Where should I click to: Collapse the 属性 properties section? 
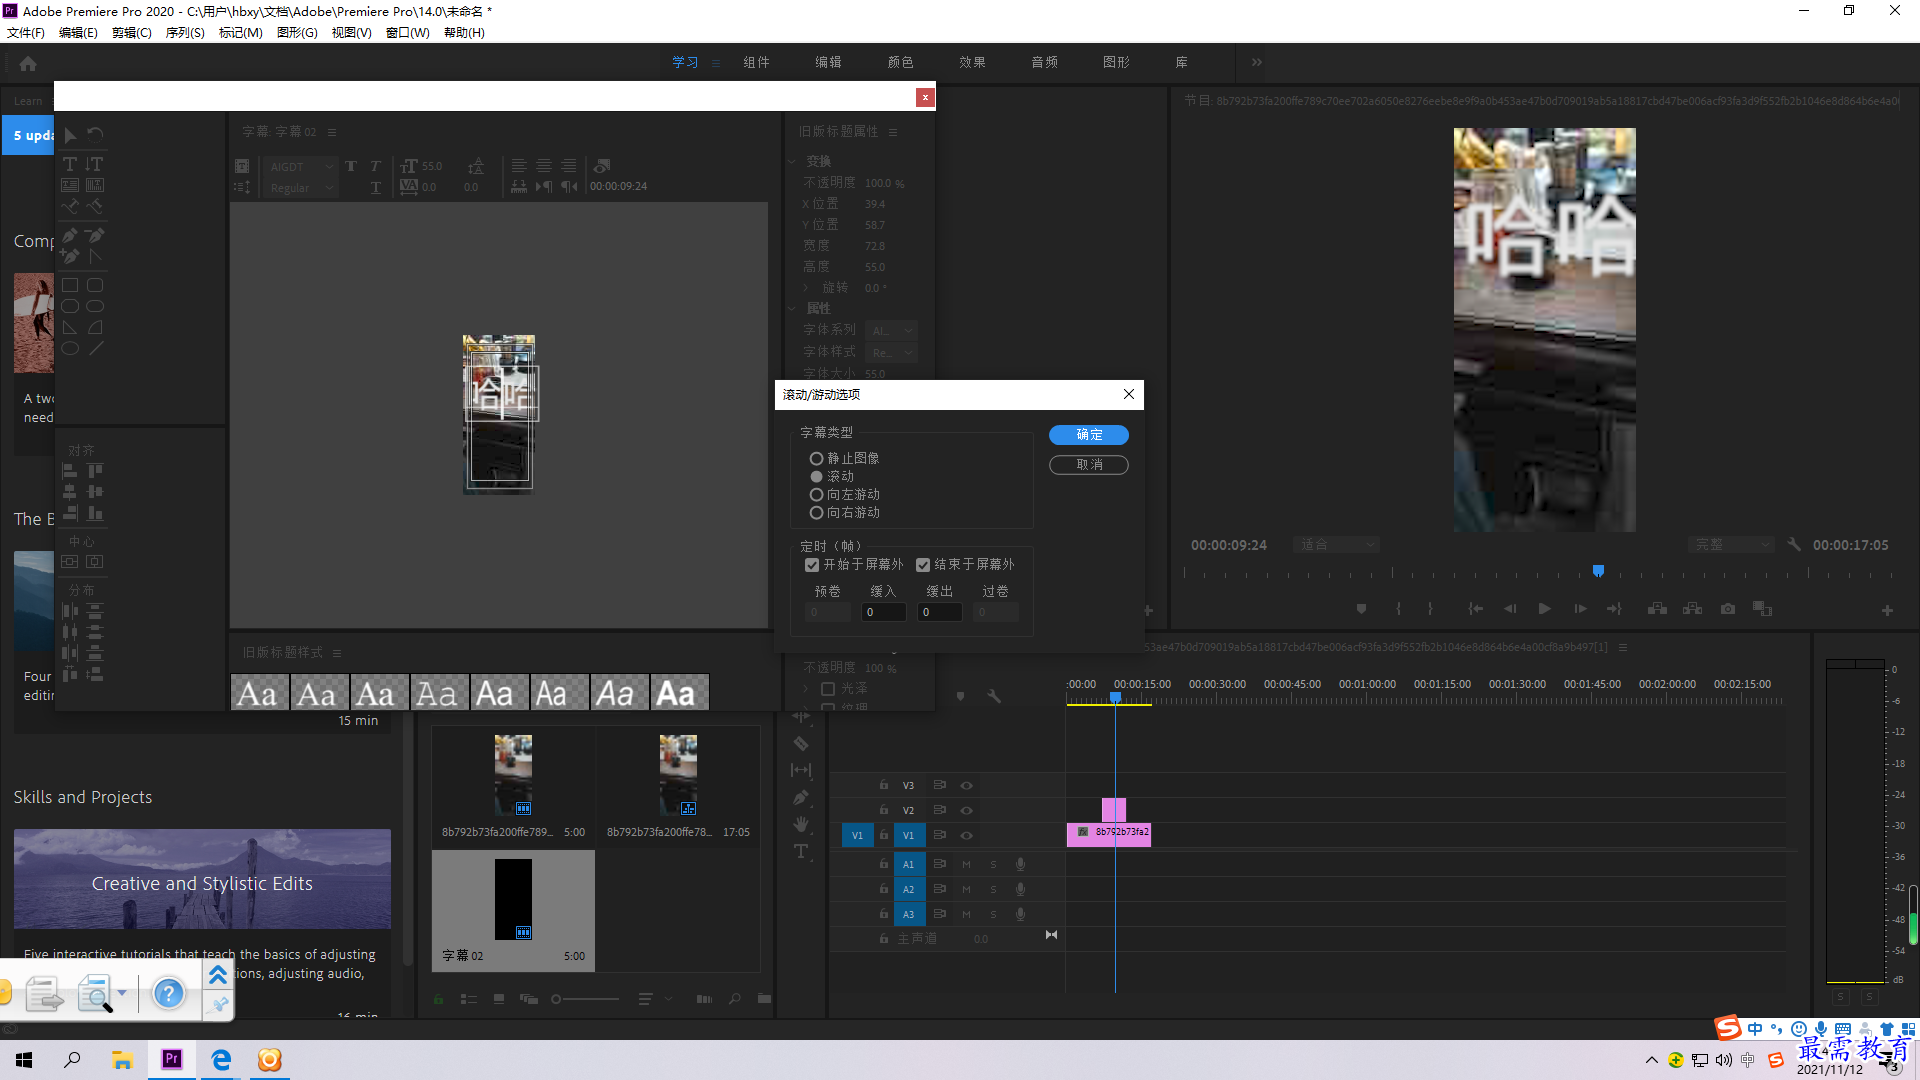(792, 308)
